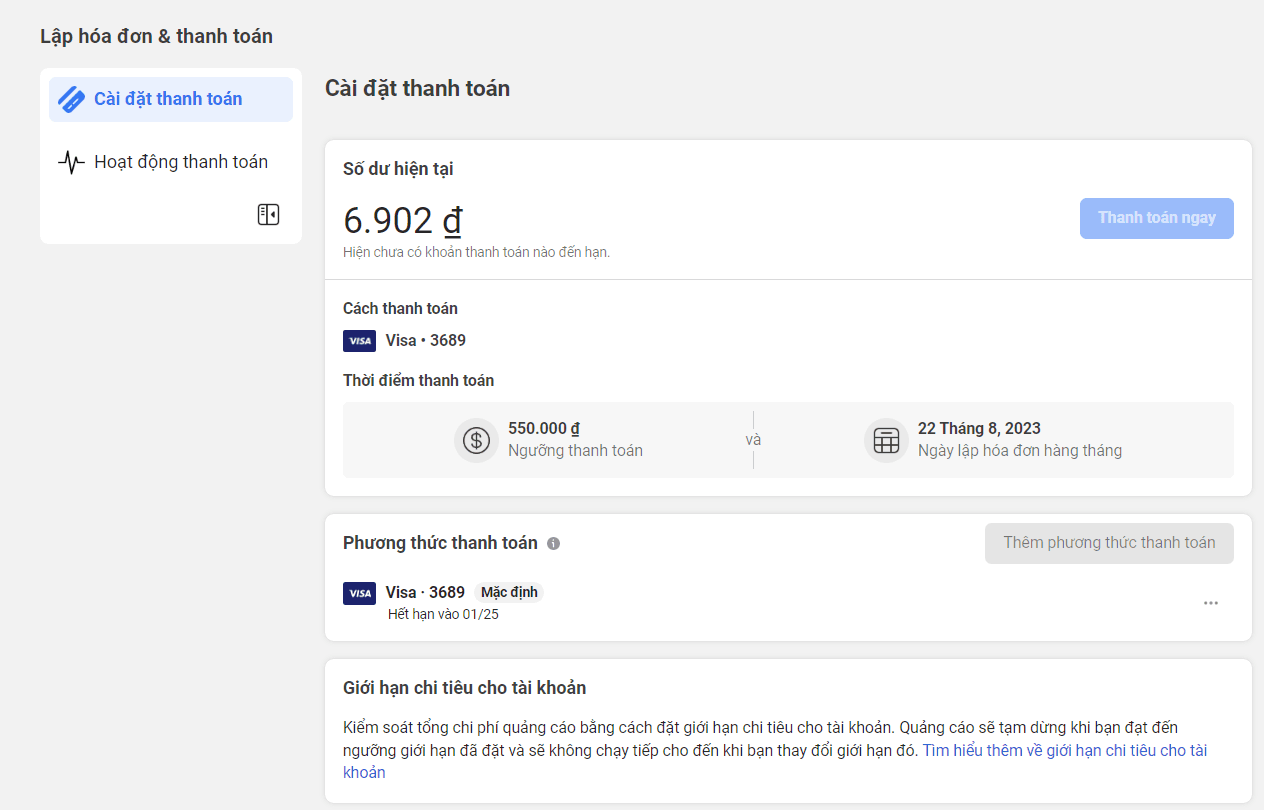Click the Mặc định badge on the Visa card
Image resolution: width=1264 pixels, height=810 pixels.
point(509,592)
